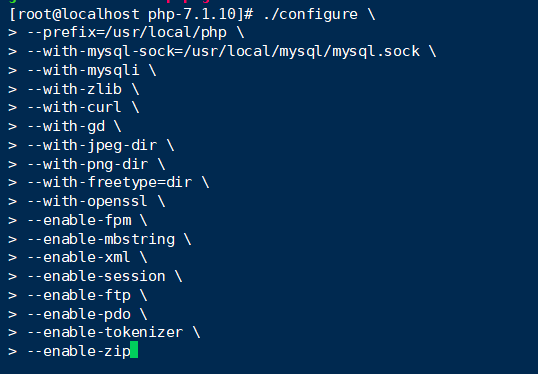538x374 pixels.
Task: Click the --enable-zip text
Action: pos(79,351)
